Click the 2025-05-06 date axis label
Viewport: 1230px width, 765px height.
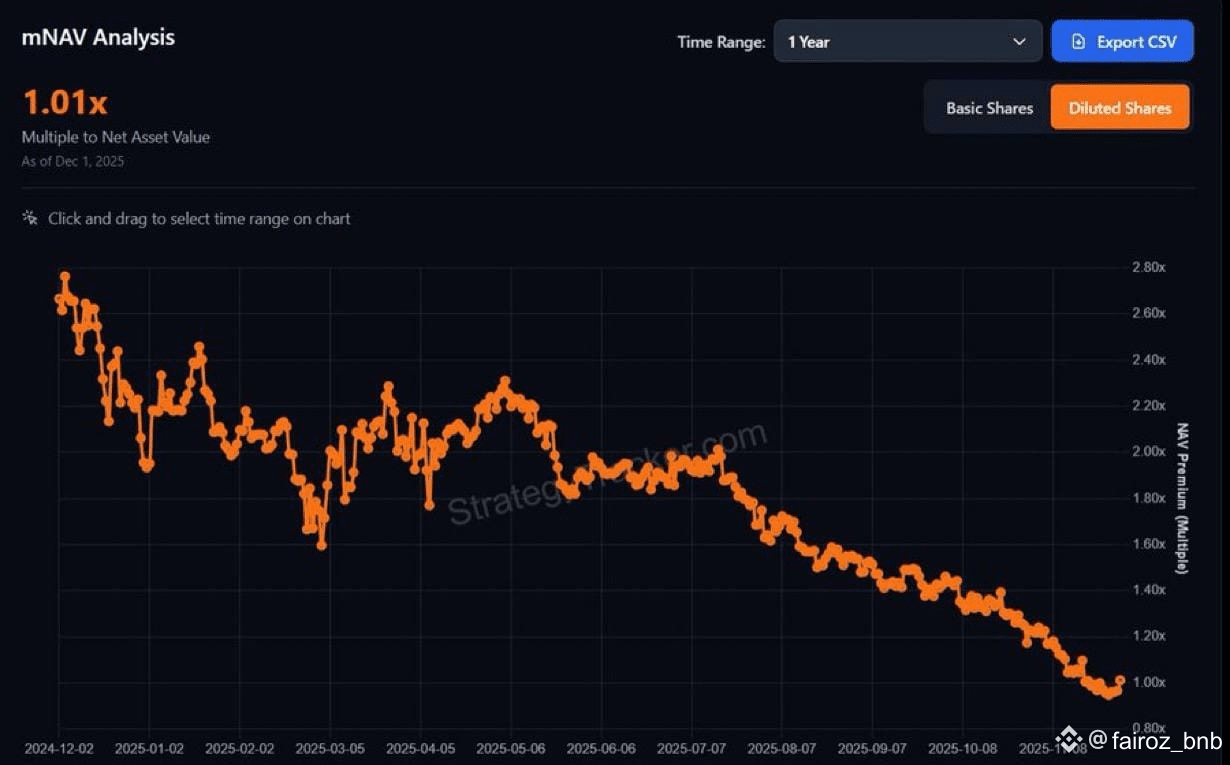point(510,748)
